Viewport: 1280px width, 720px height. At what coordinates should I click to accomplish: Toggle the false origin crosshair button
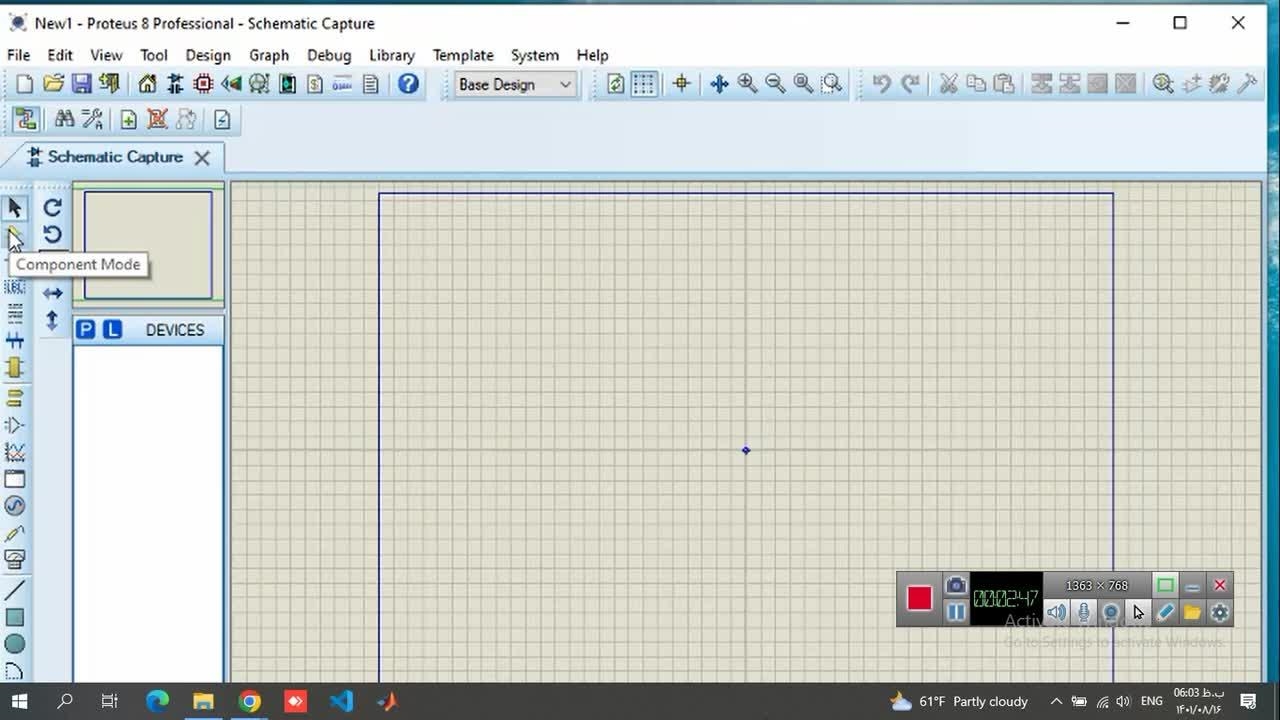[x=682, y=84]
